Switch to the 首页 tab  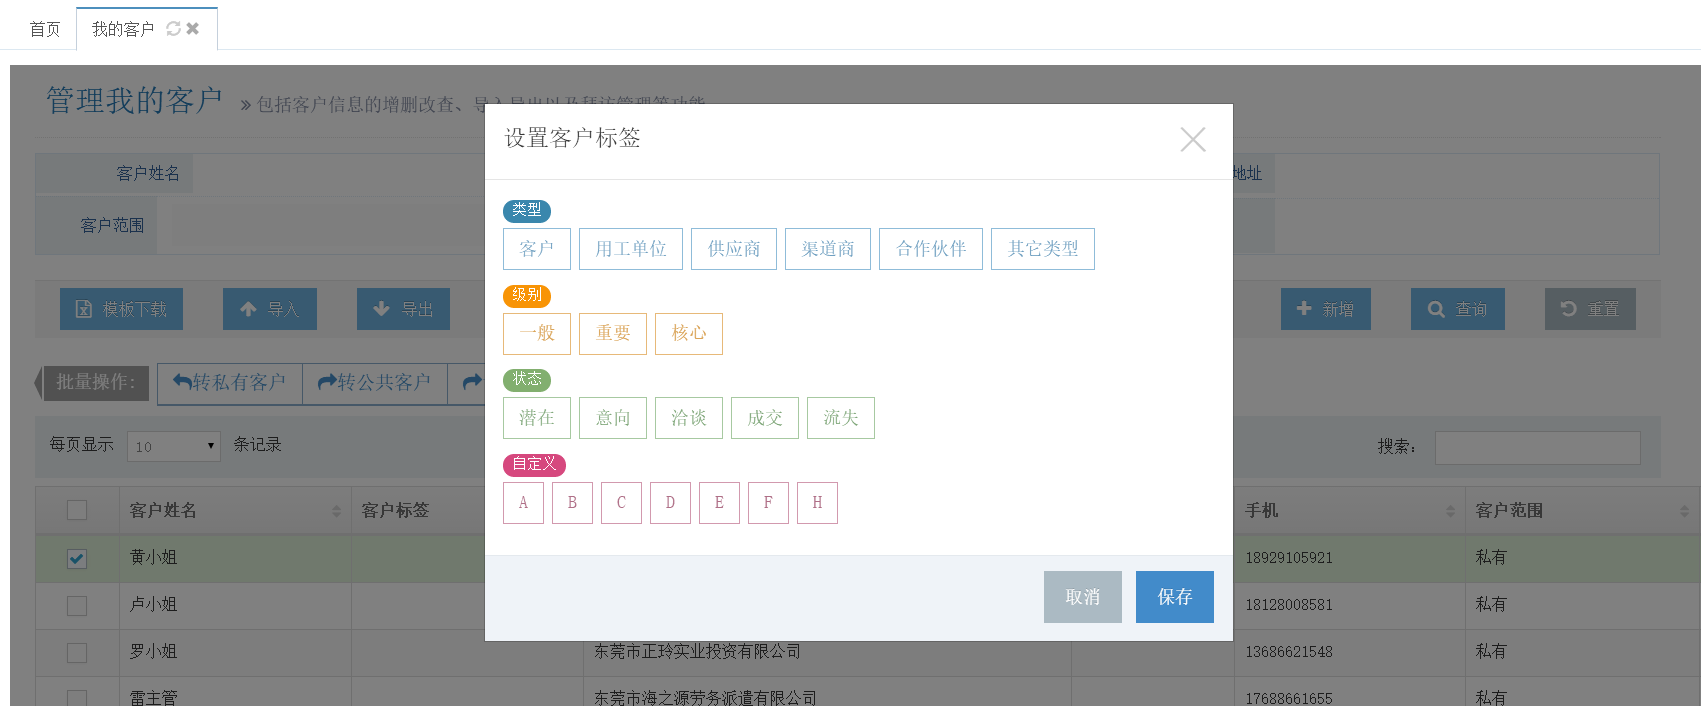click(x=45, y=29)
